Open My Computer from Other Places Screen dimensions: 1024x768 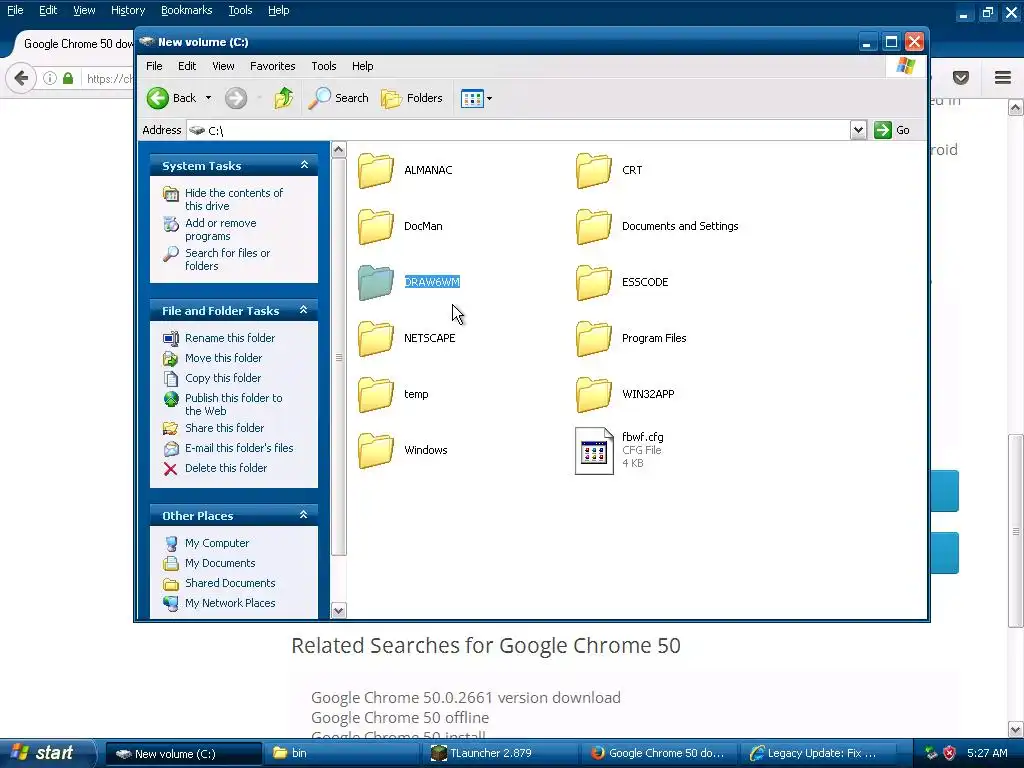(x=217, y=543)
